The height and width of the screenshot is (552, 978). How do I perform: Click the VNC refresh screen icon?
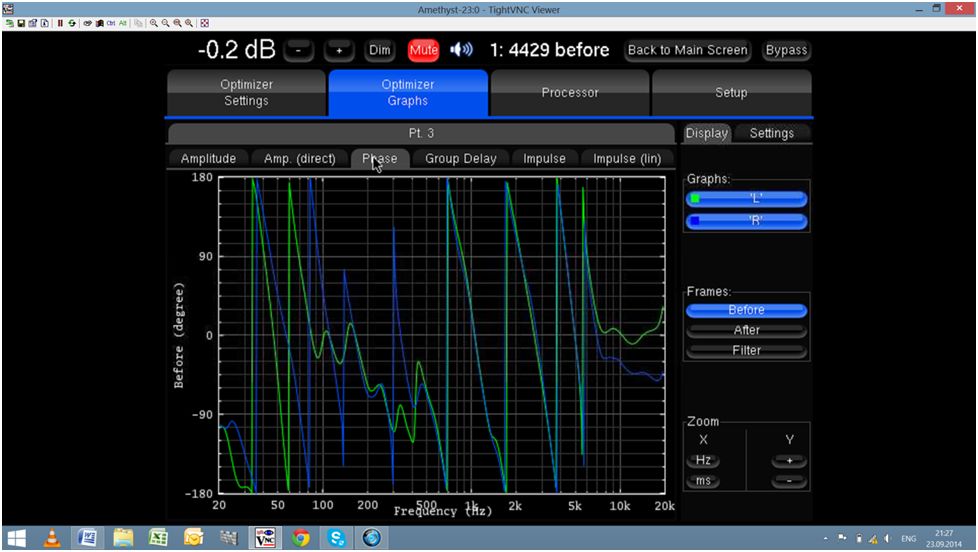pos(72,22)
